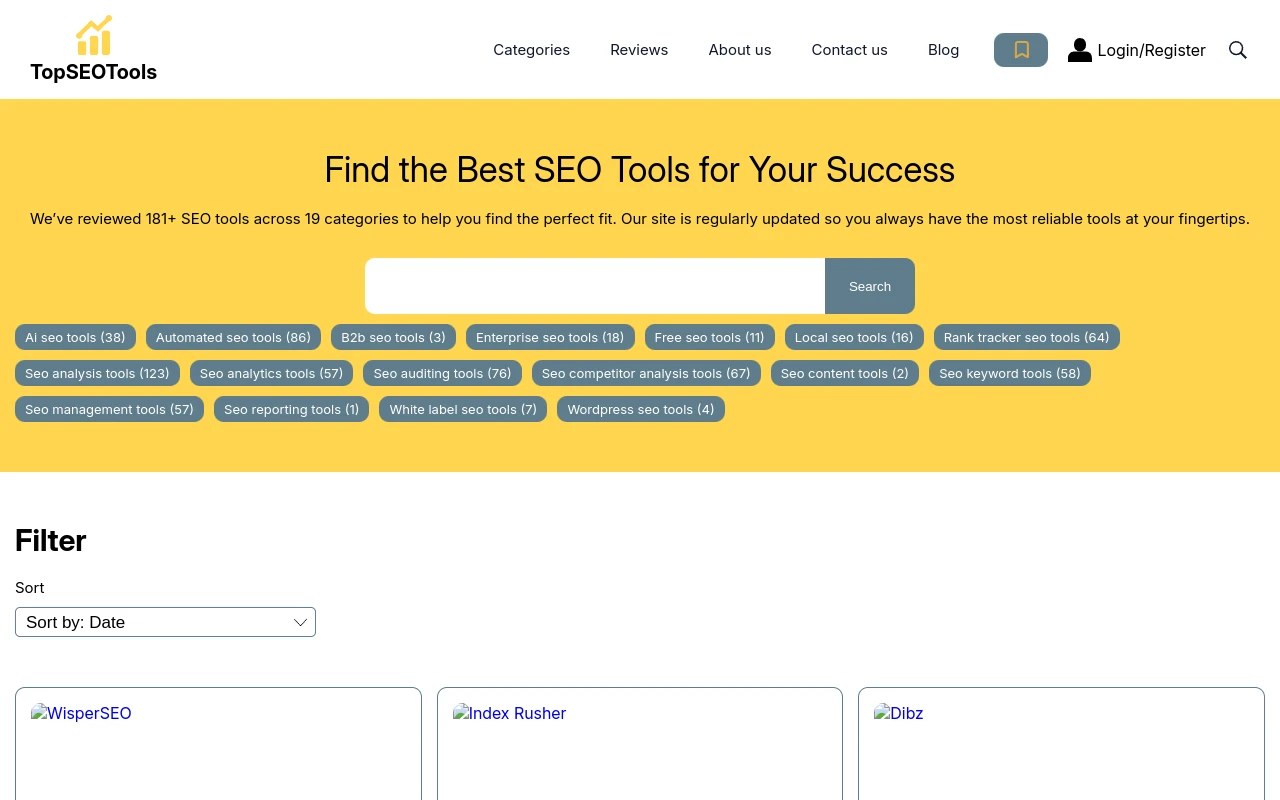Open the search magnifier icon
This screenshot has height=800, width=1280.
[1238, 49]
